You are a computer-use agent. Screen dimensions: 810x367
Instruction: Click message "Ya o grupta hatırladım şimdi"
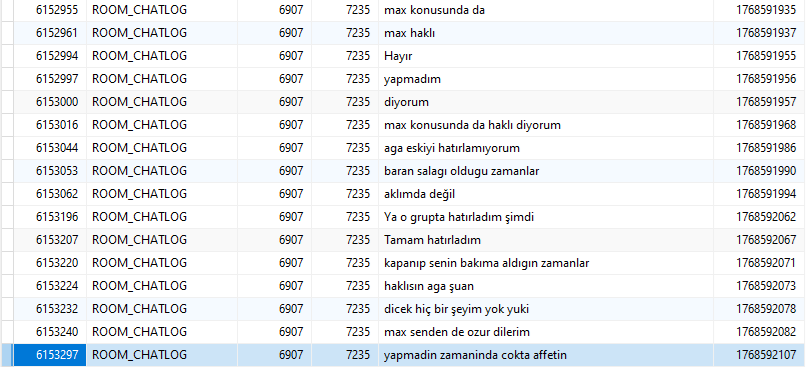[x=546, y=217]
